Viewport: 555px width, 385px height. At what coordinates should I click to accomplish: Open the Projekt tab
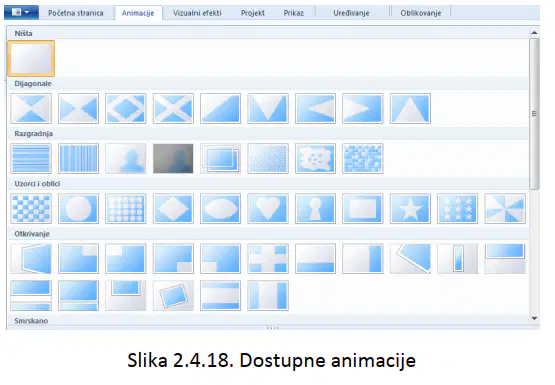(x=253, y=13)
